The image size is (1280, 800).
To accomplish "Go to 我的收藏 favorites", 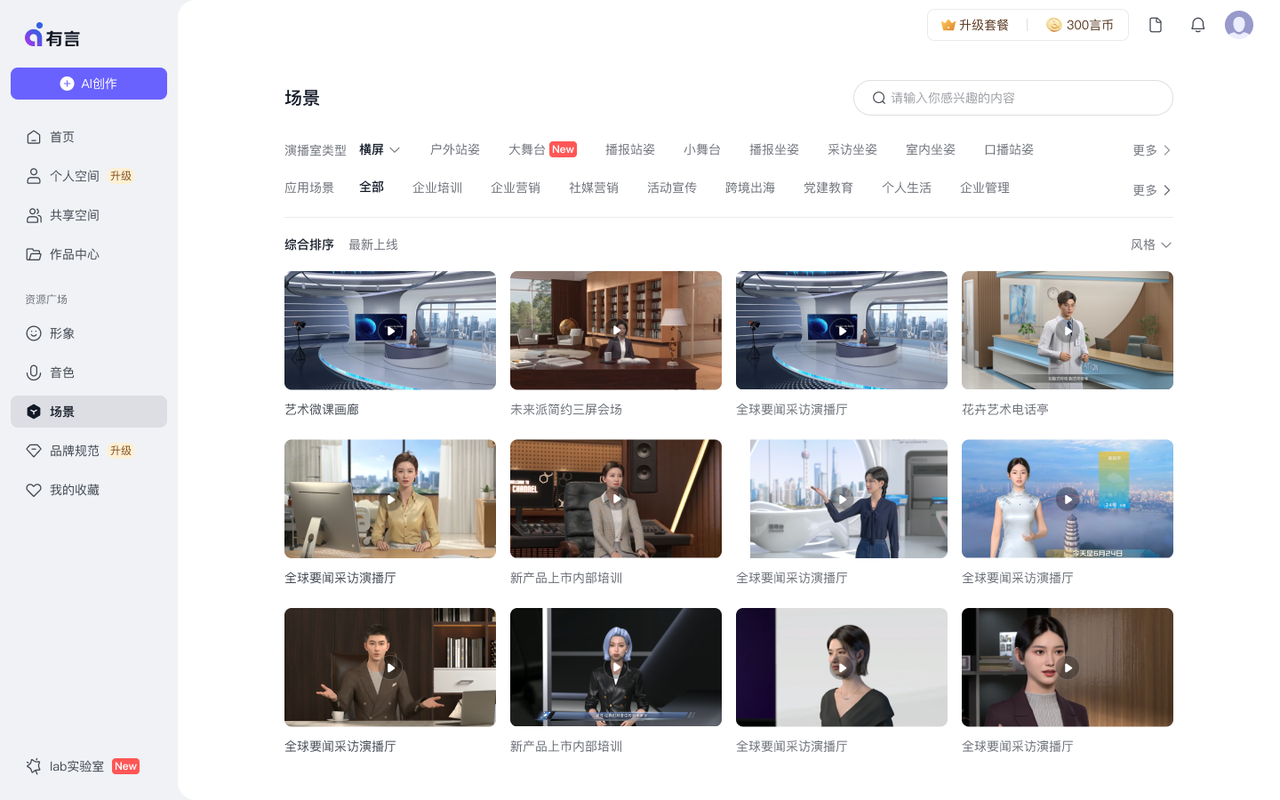I will pos(74,490).
